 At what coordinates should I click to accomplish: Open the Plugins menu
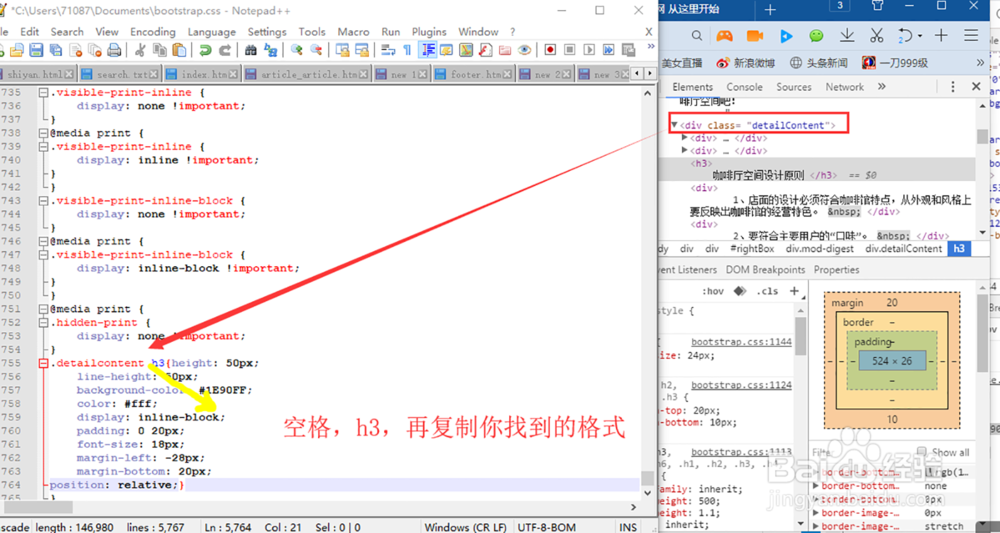(429, 31)
